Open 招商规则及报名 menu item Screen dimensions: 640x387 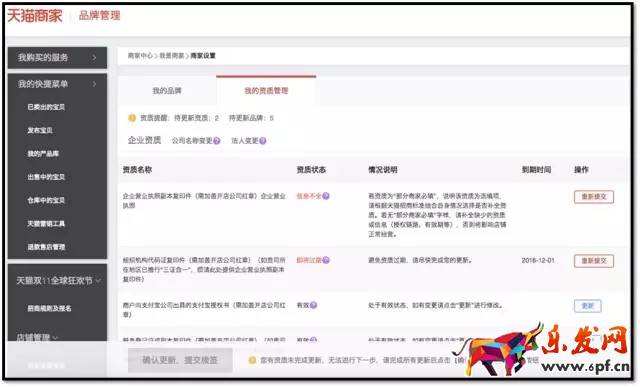(49, 308)
